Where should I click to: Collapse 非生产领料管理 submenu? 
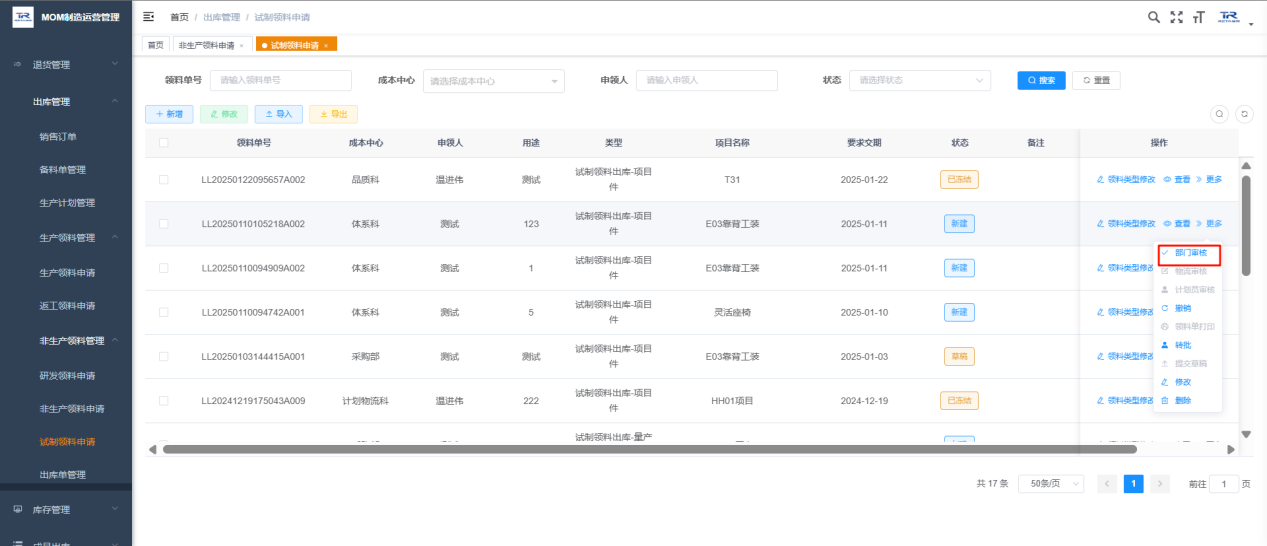(x=65, y=341)
